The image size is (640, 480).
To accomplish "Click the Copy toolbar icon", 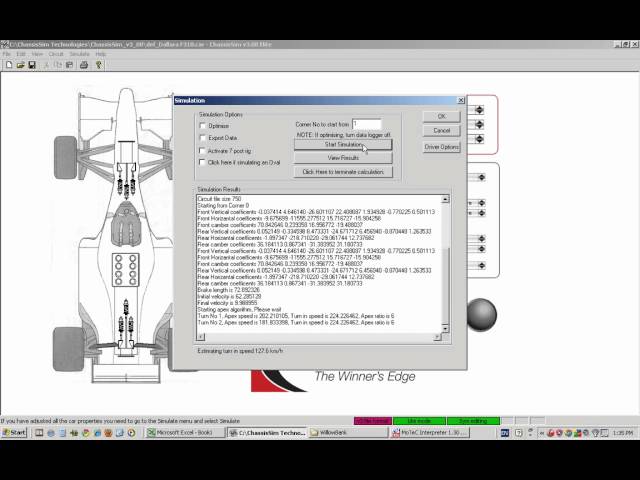I will pyautogui.click(x=58, y=65).
